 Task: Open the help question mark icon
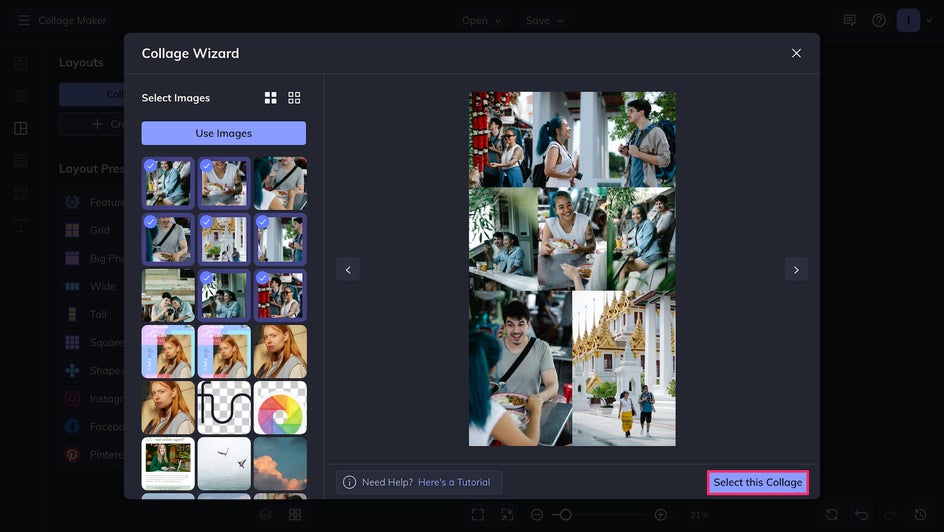(879, 20)
